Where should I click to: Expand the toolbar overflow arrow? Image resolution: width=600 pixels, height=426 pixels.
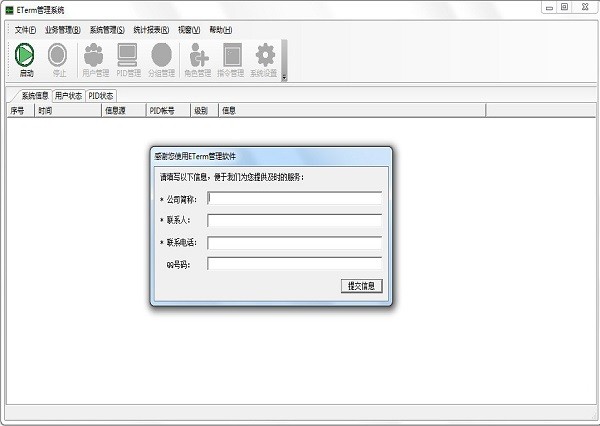tap(284, 76)
